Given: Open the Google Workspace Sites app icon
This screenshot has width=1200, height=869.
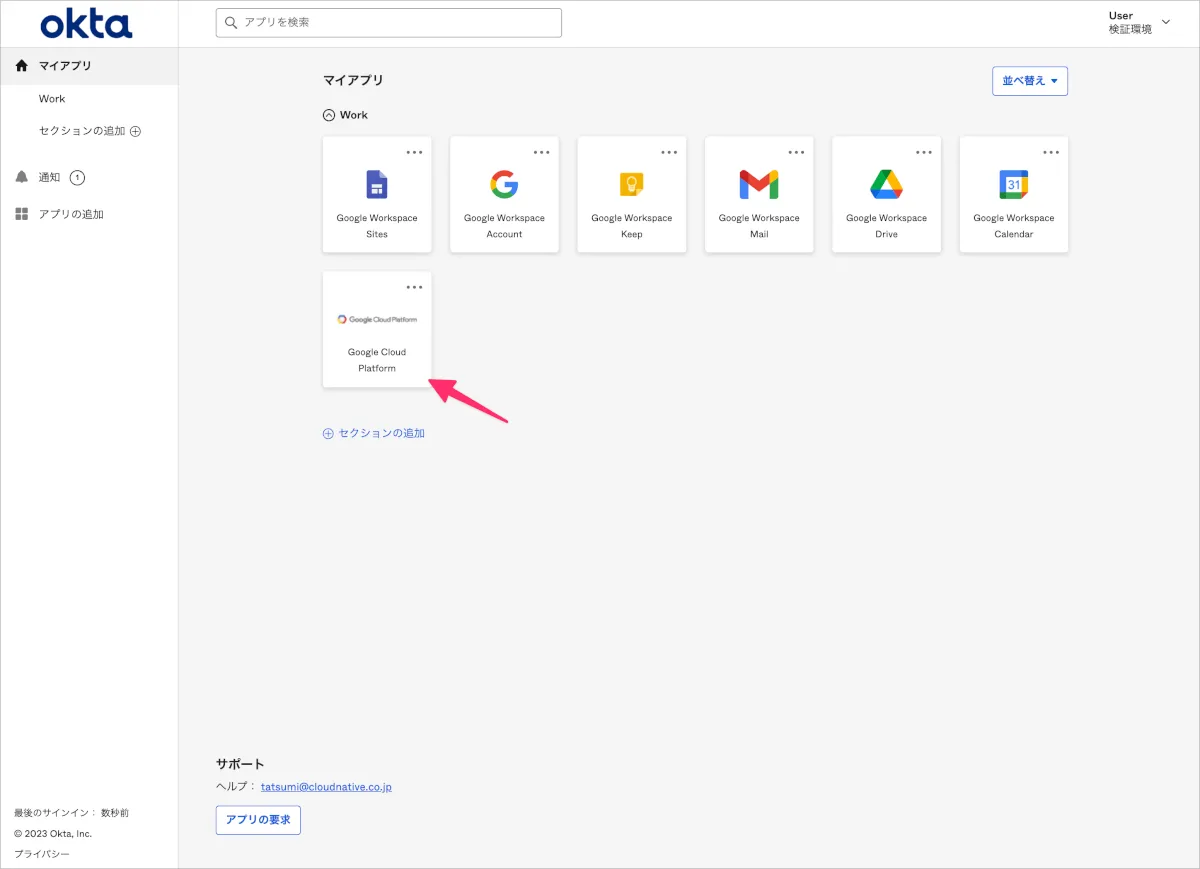Looking at the screenshot, I should [377, 185].
